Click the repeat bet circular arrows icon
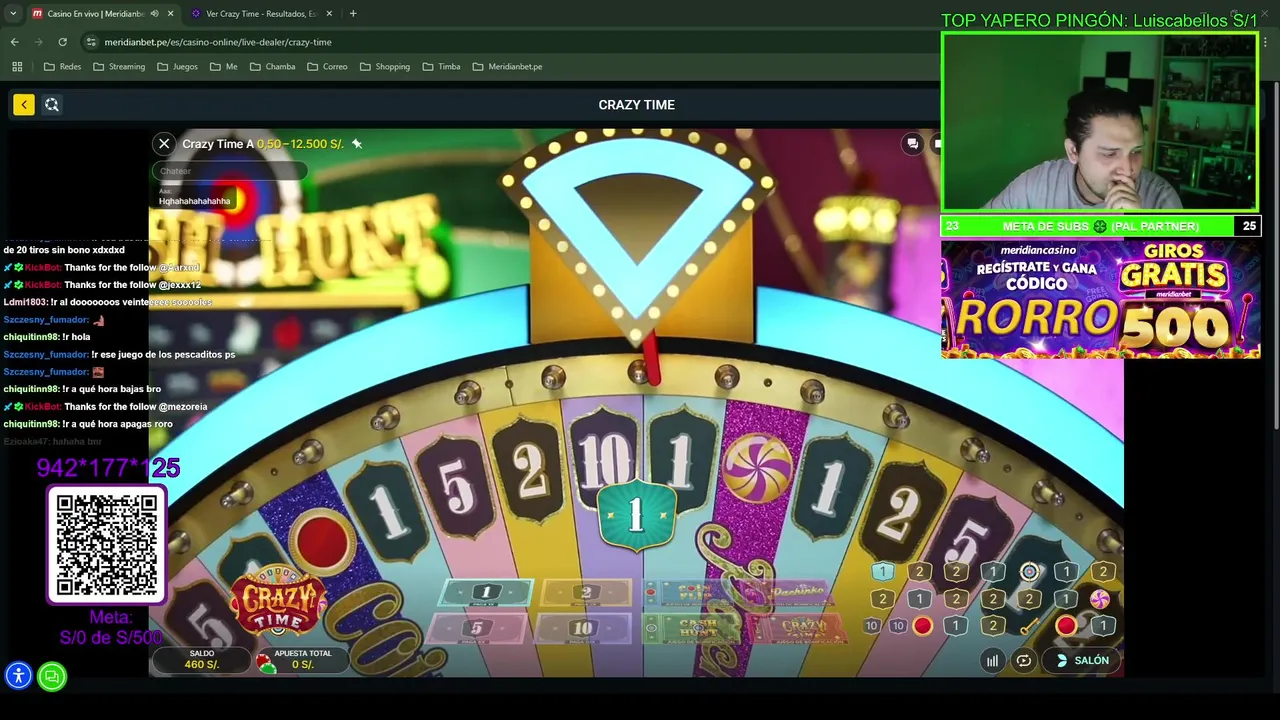 pyautogui.click(x=1024, y=660)
